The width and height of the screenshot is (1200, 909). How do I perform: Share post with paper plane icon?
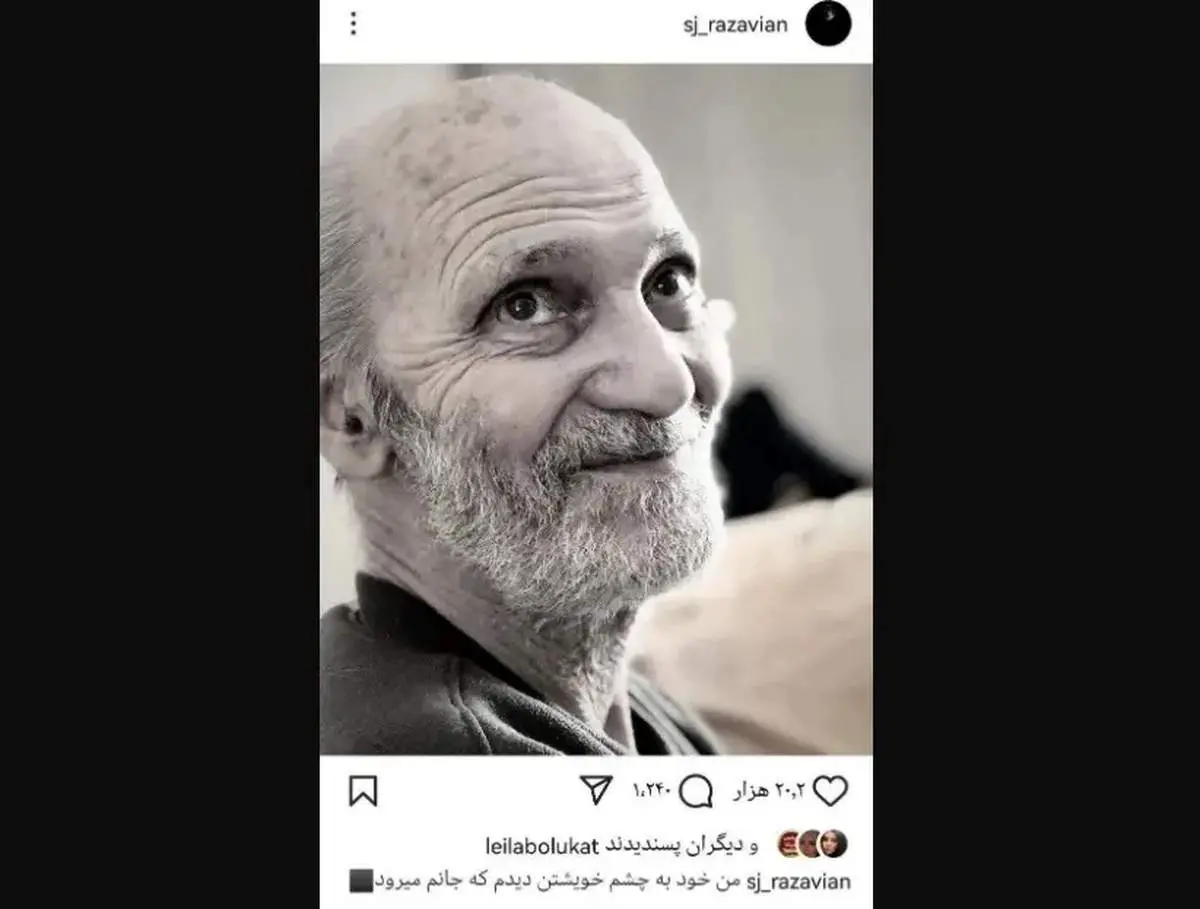tap(596, 790)
